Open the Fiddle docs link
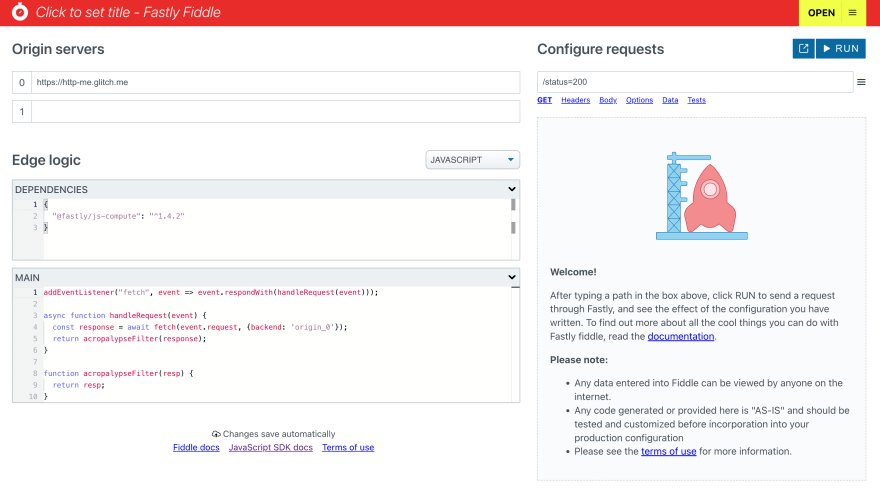 [x=196, y=447]
